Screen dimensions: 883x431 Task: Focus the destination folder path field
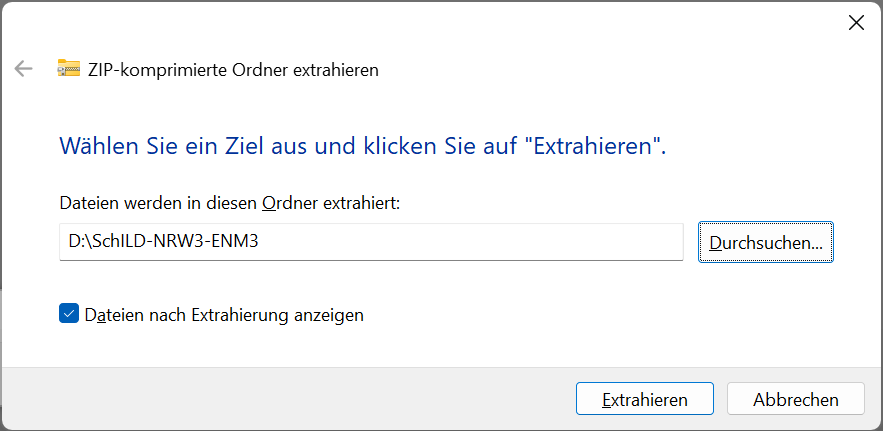tap(371, 242)
